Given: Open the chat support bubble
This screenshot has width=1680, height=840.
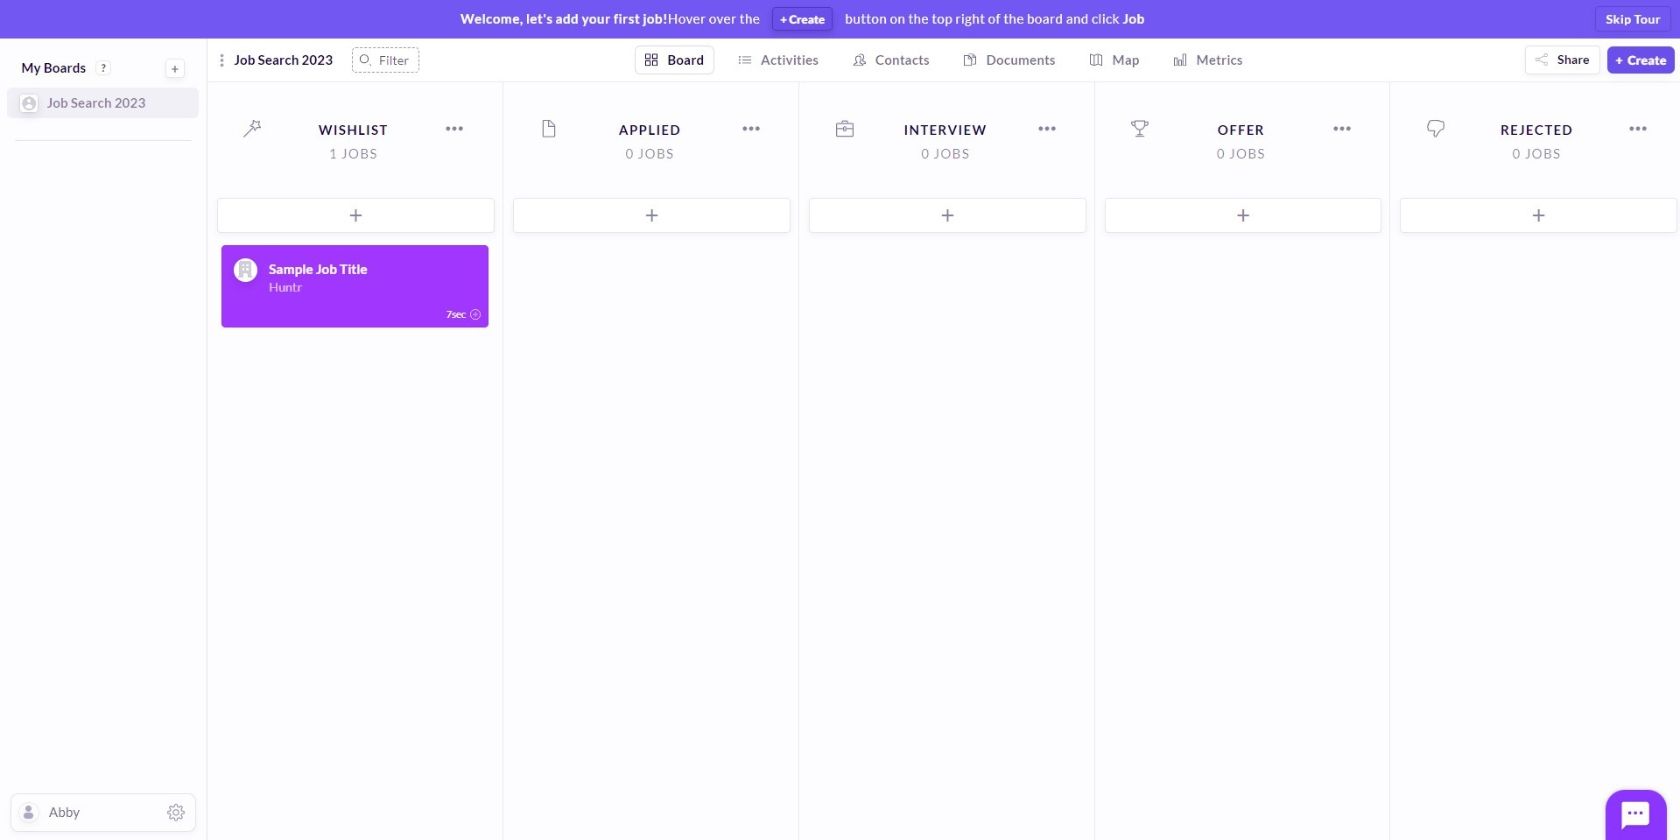Looking at the screenshot, I should coord(1635,813).
